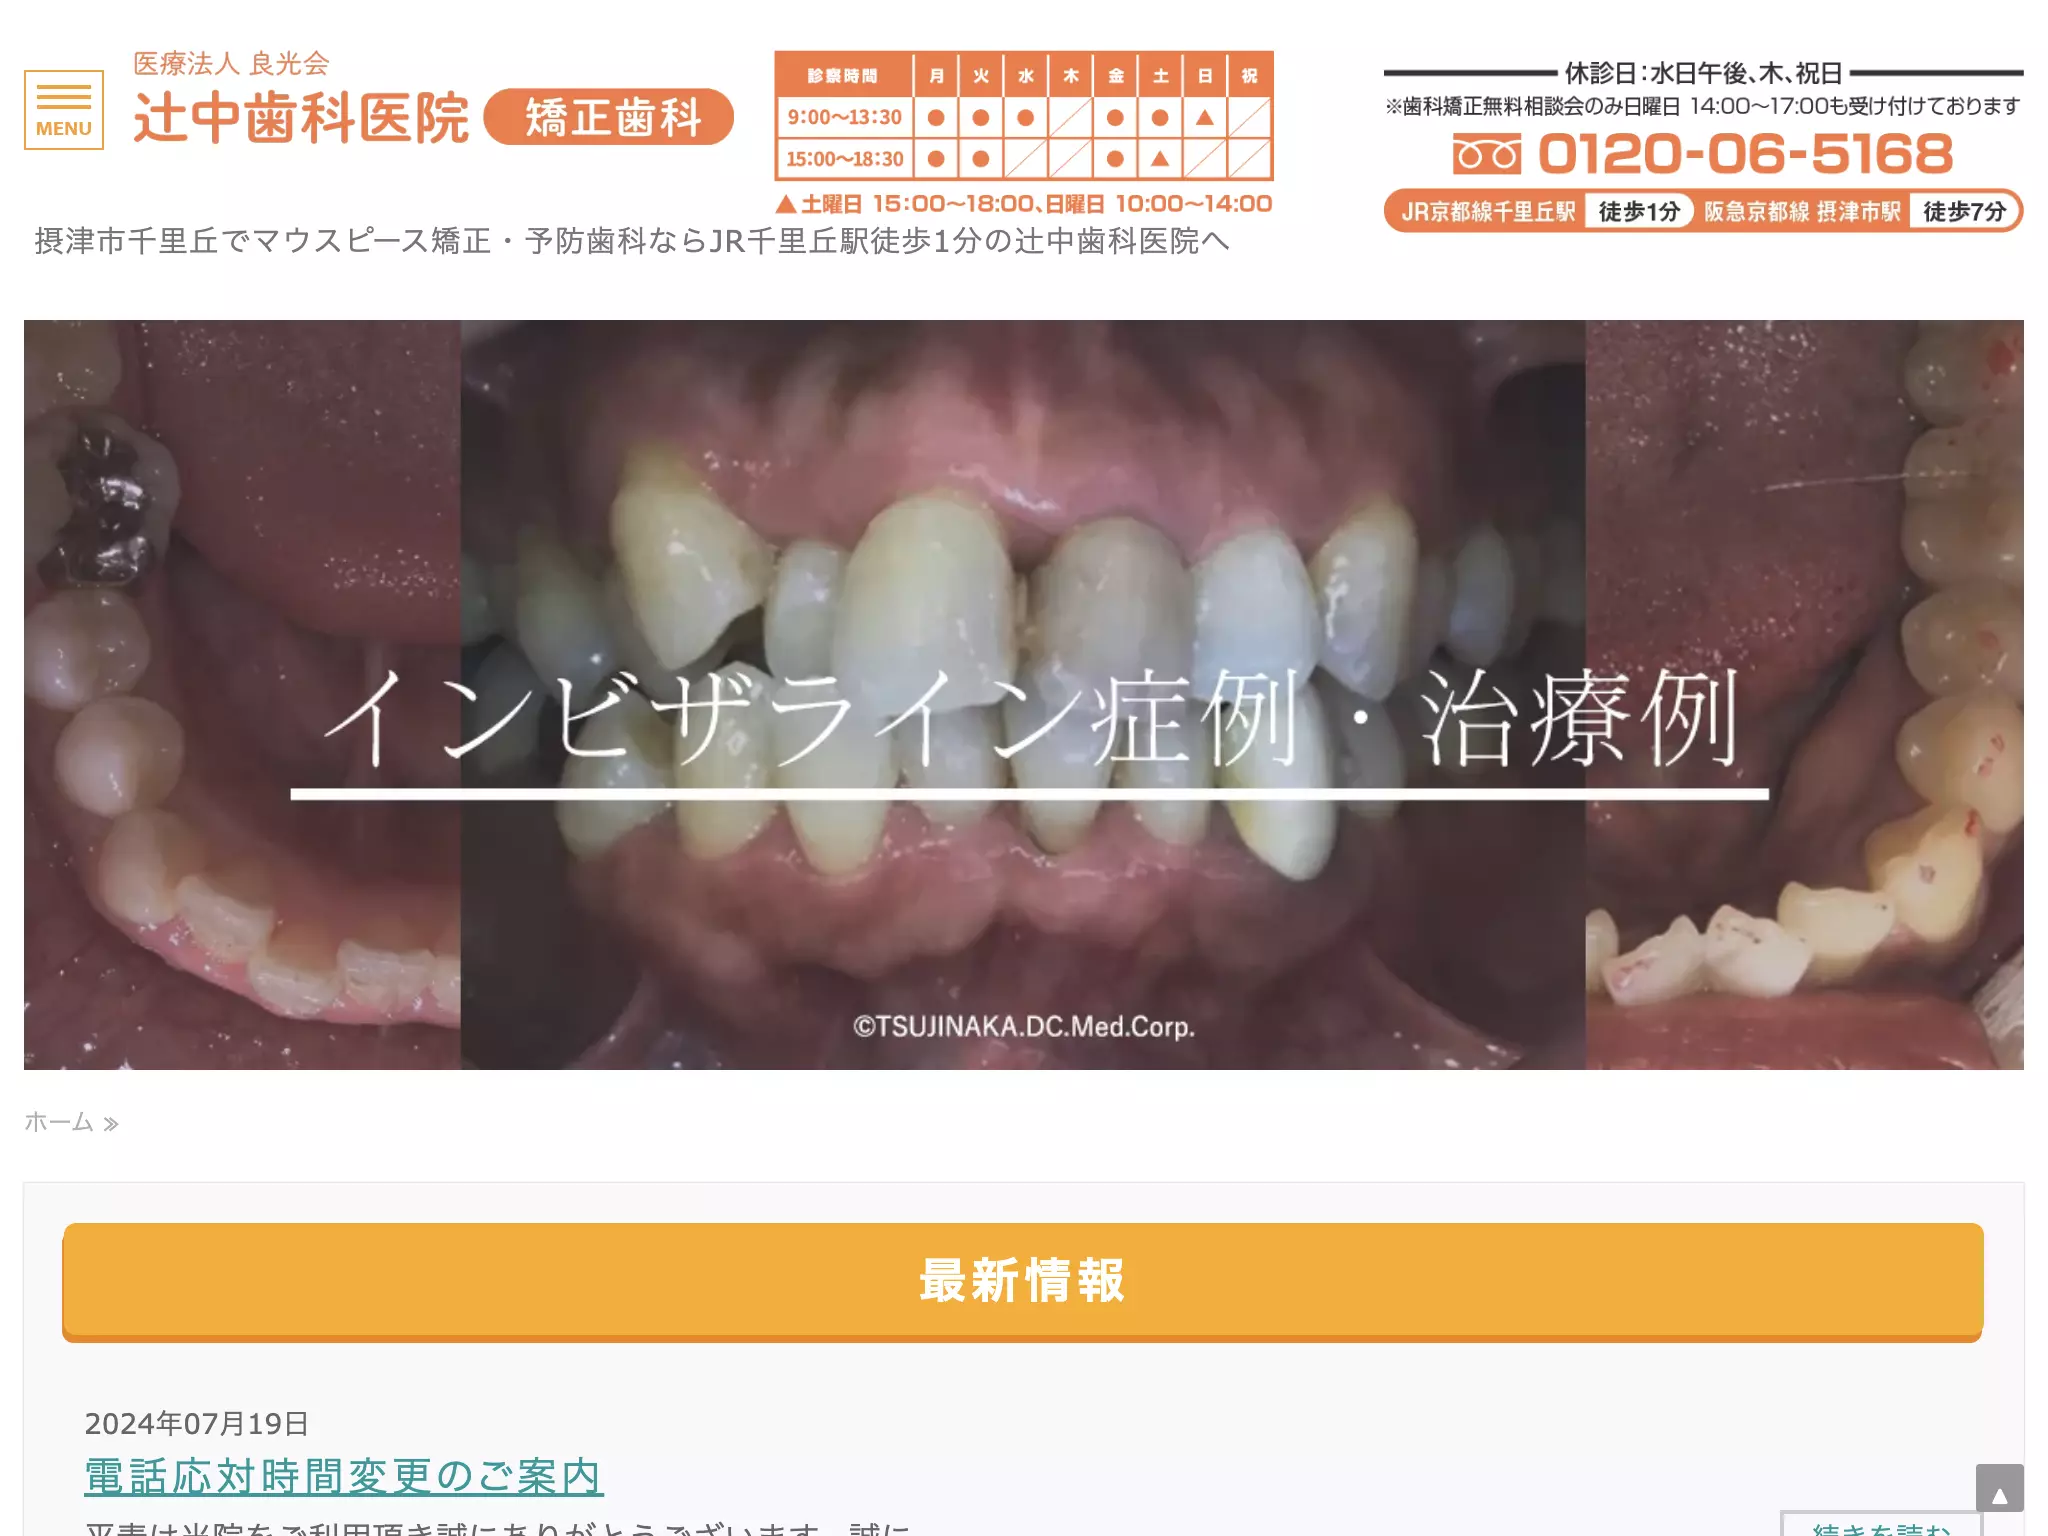Click the 続きを読む read-more button
Viewport: 2048px width, 1536px height.
(x=1882, y=1524)
